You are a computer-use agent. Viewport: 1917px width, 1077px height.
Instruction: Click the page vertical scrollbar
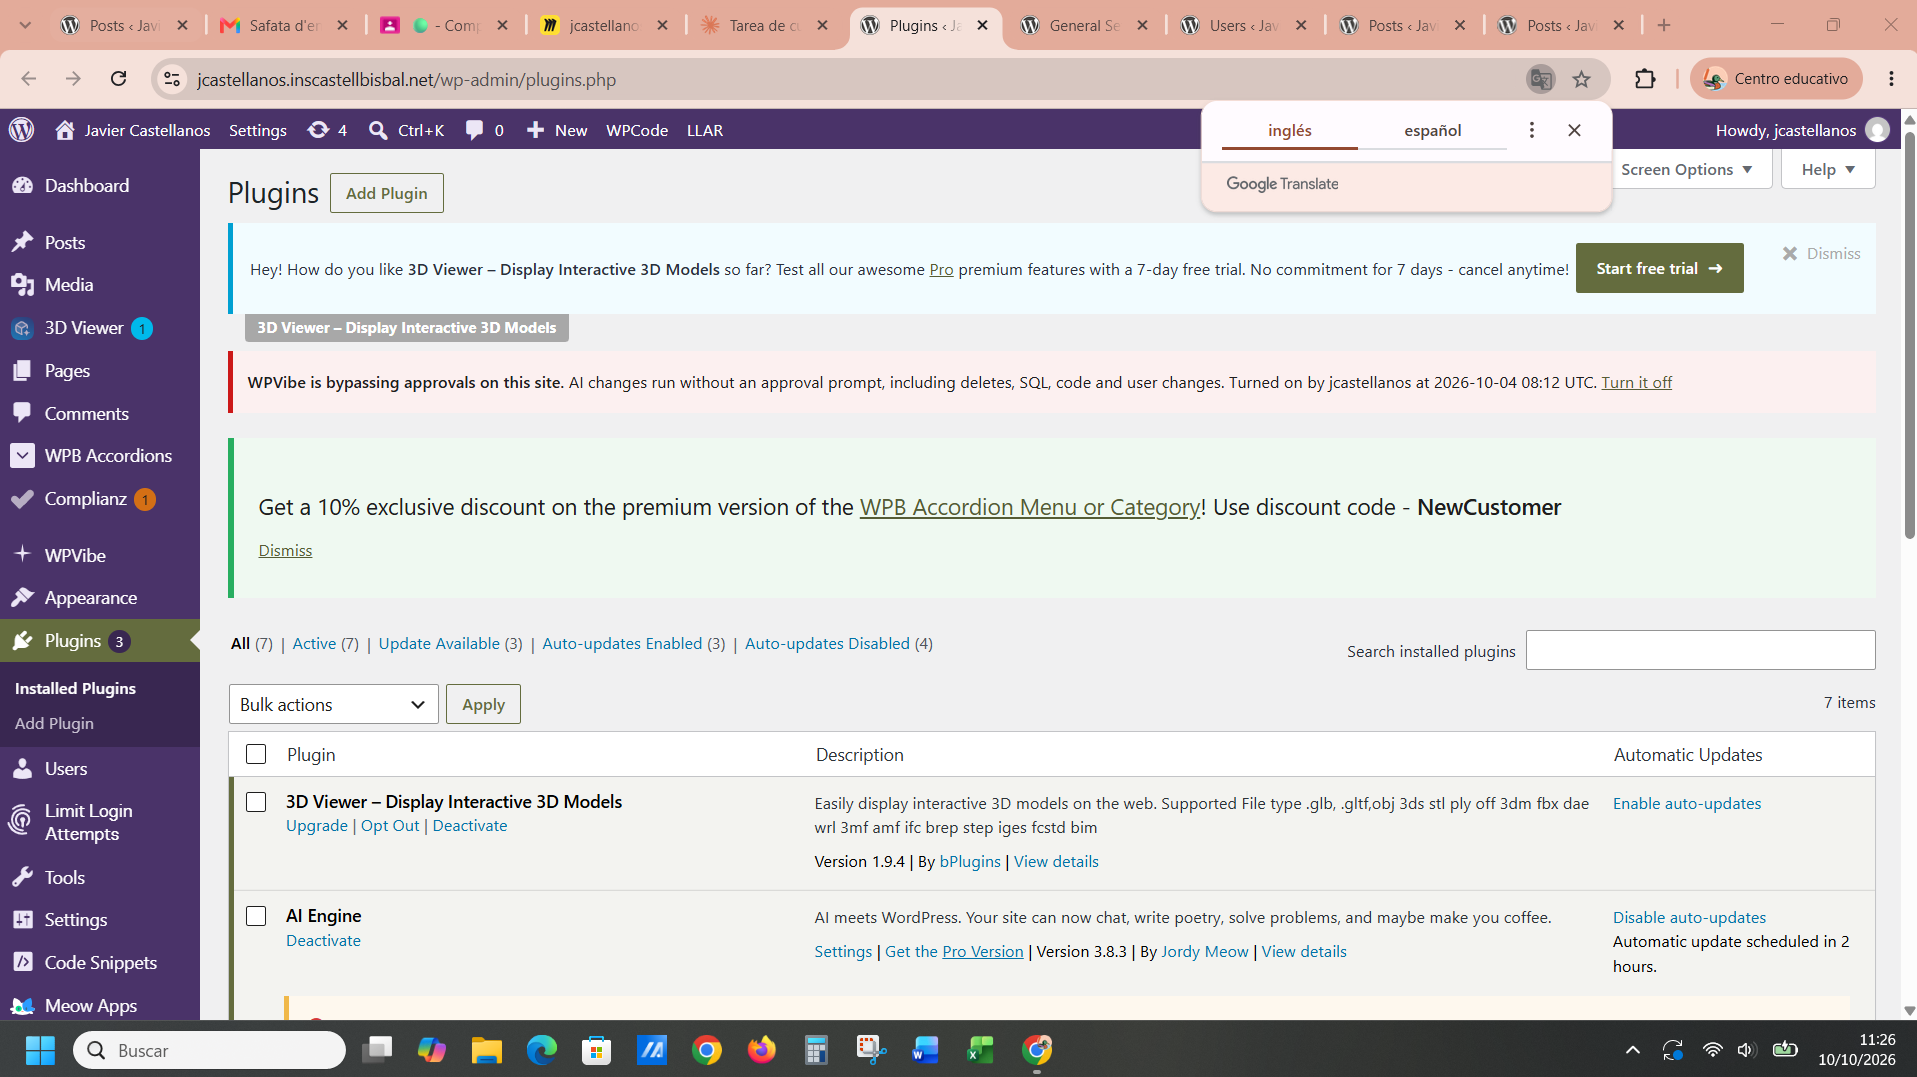click(1909, 335)
